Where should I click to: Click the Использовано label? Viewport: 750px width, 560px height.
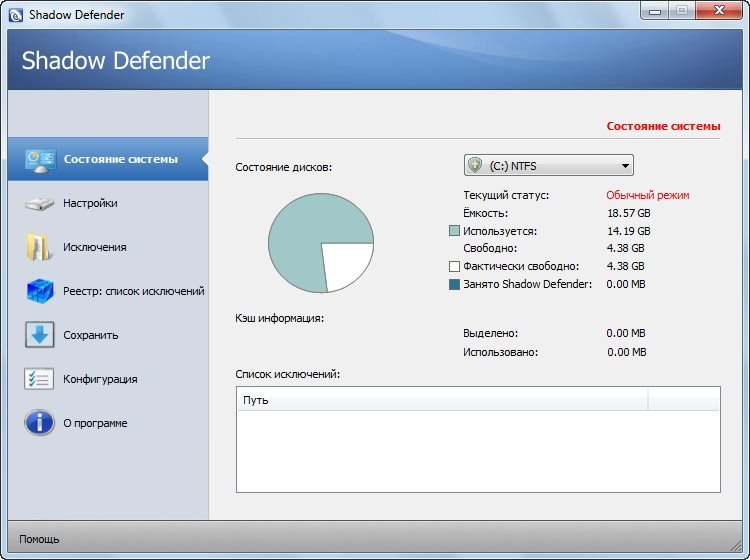[500, 352]
